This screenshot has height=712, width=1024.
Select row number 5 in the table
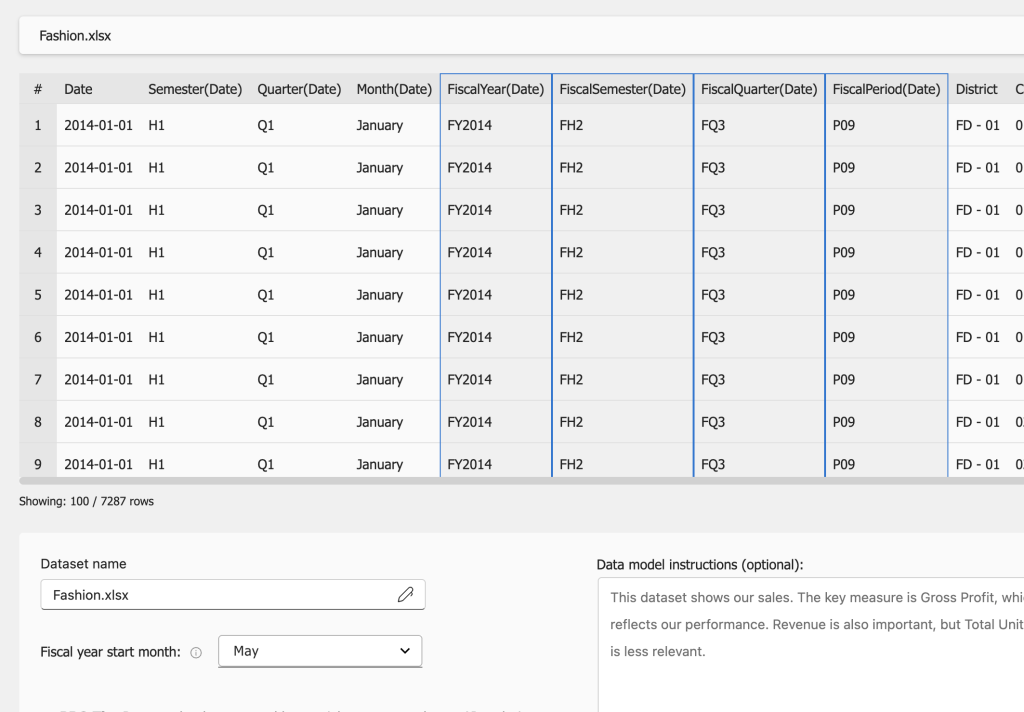click(38, 295)
